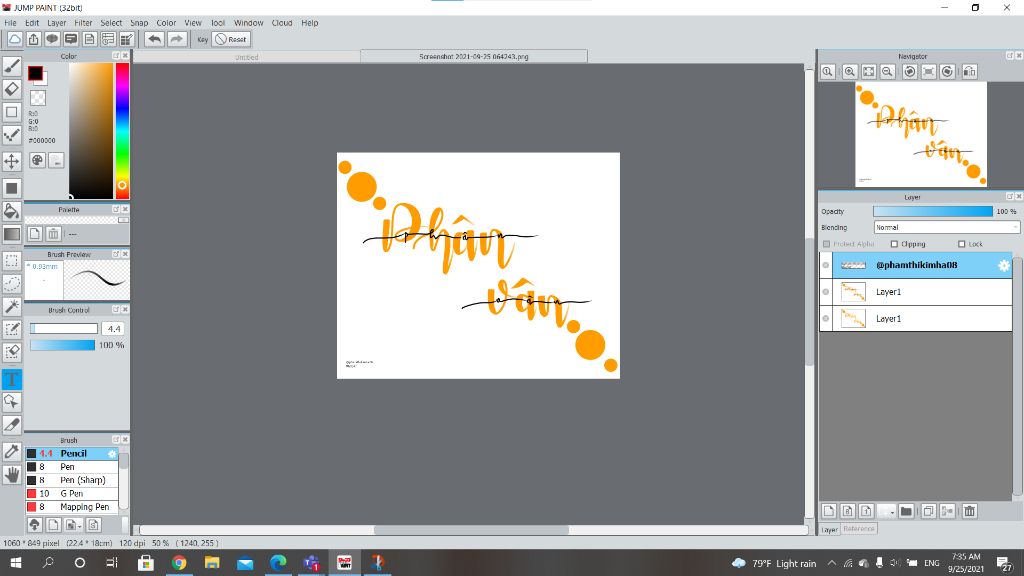Select the Text tool
Image resolution: width=1024 pixels, height=576 pixels.
[12, 379]
